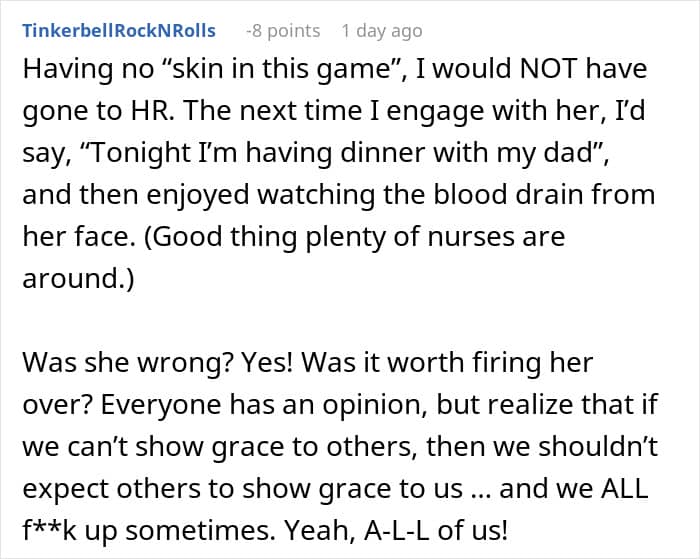Click the word HR in the comment
This screenshot has width=700, height=559.
click(x=151, y=111)
